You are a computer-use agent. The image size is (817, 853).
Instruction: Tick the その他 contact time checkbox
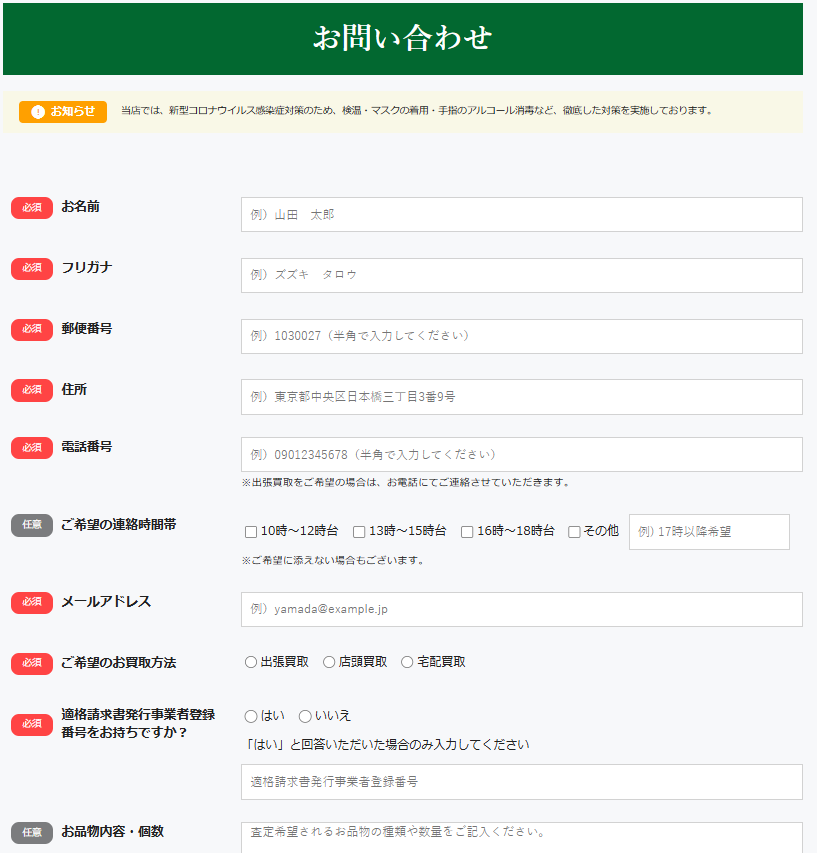click(x=574, y=532)
